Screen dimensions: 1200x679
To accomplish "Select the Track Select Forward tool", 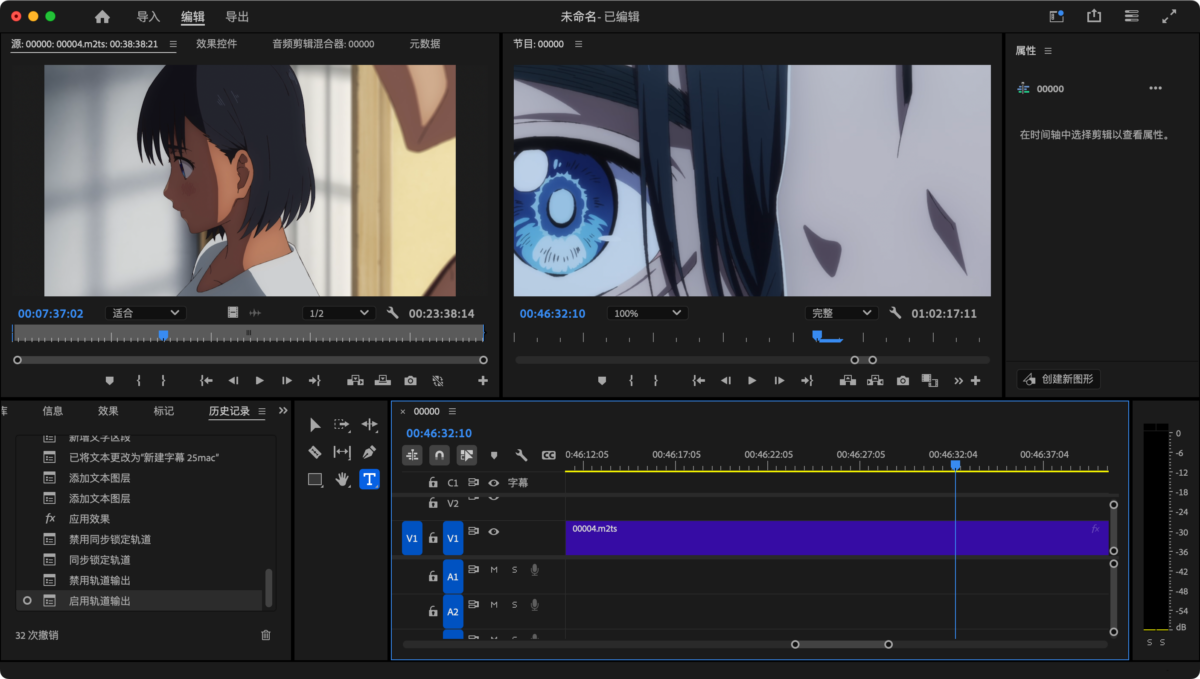I will tap(342, 425).
